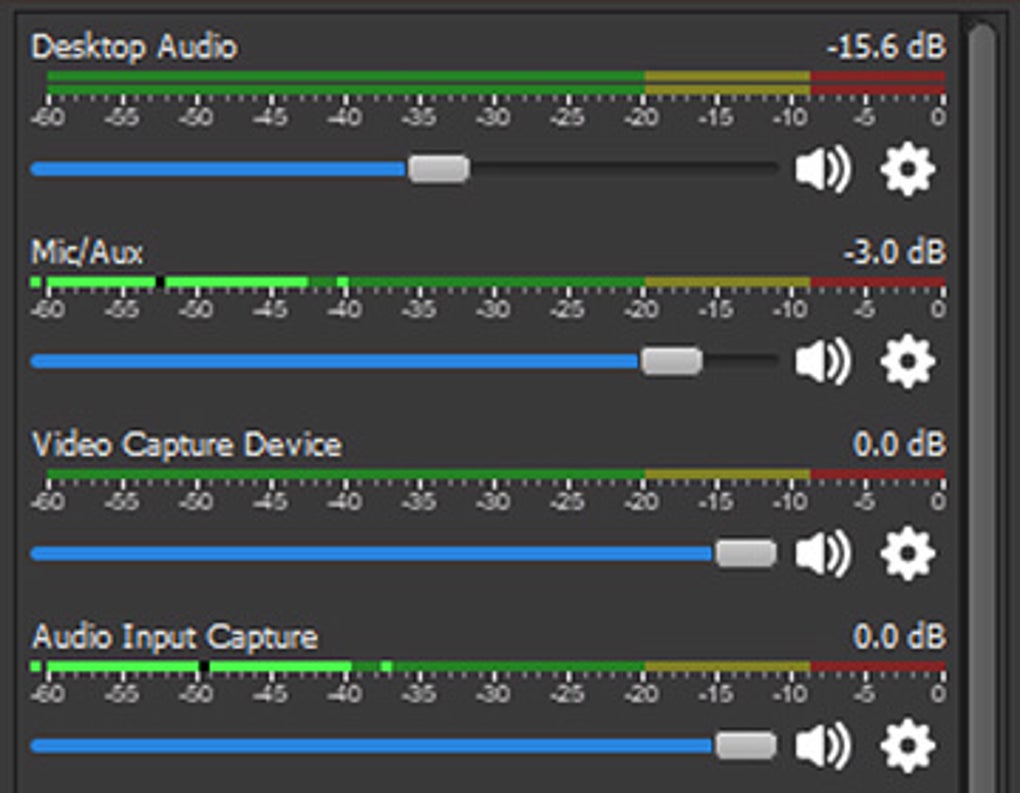Click the Desktop Audio volume slider handle
Viewport: 1020px width, 793px height.
[438, 169]
